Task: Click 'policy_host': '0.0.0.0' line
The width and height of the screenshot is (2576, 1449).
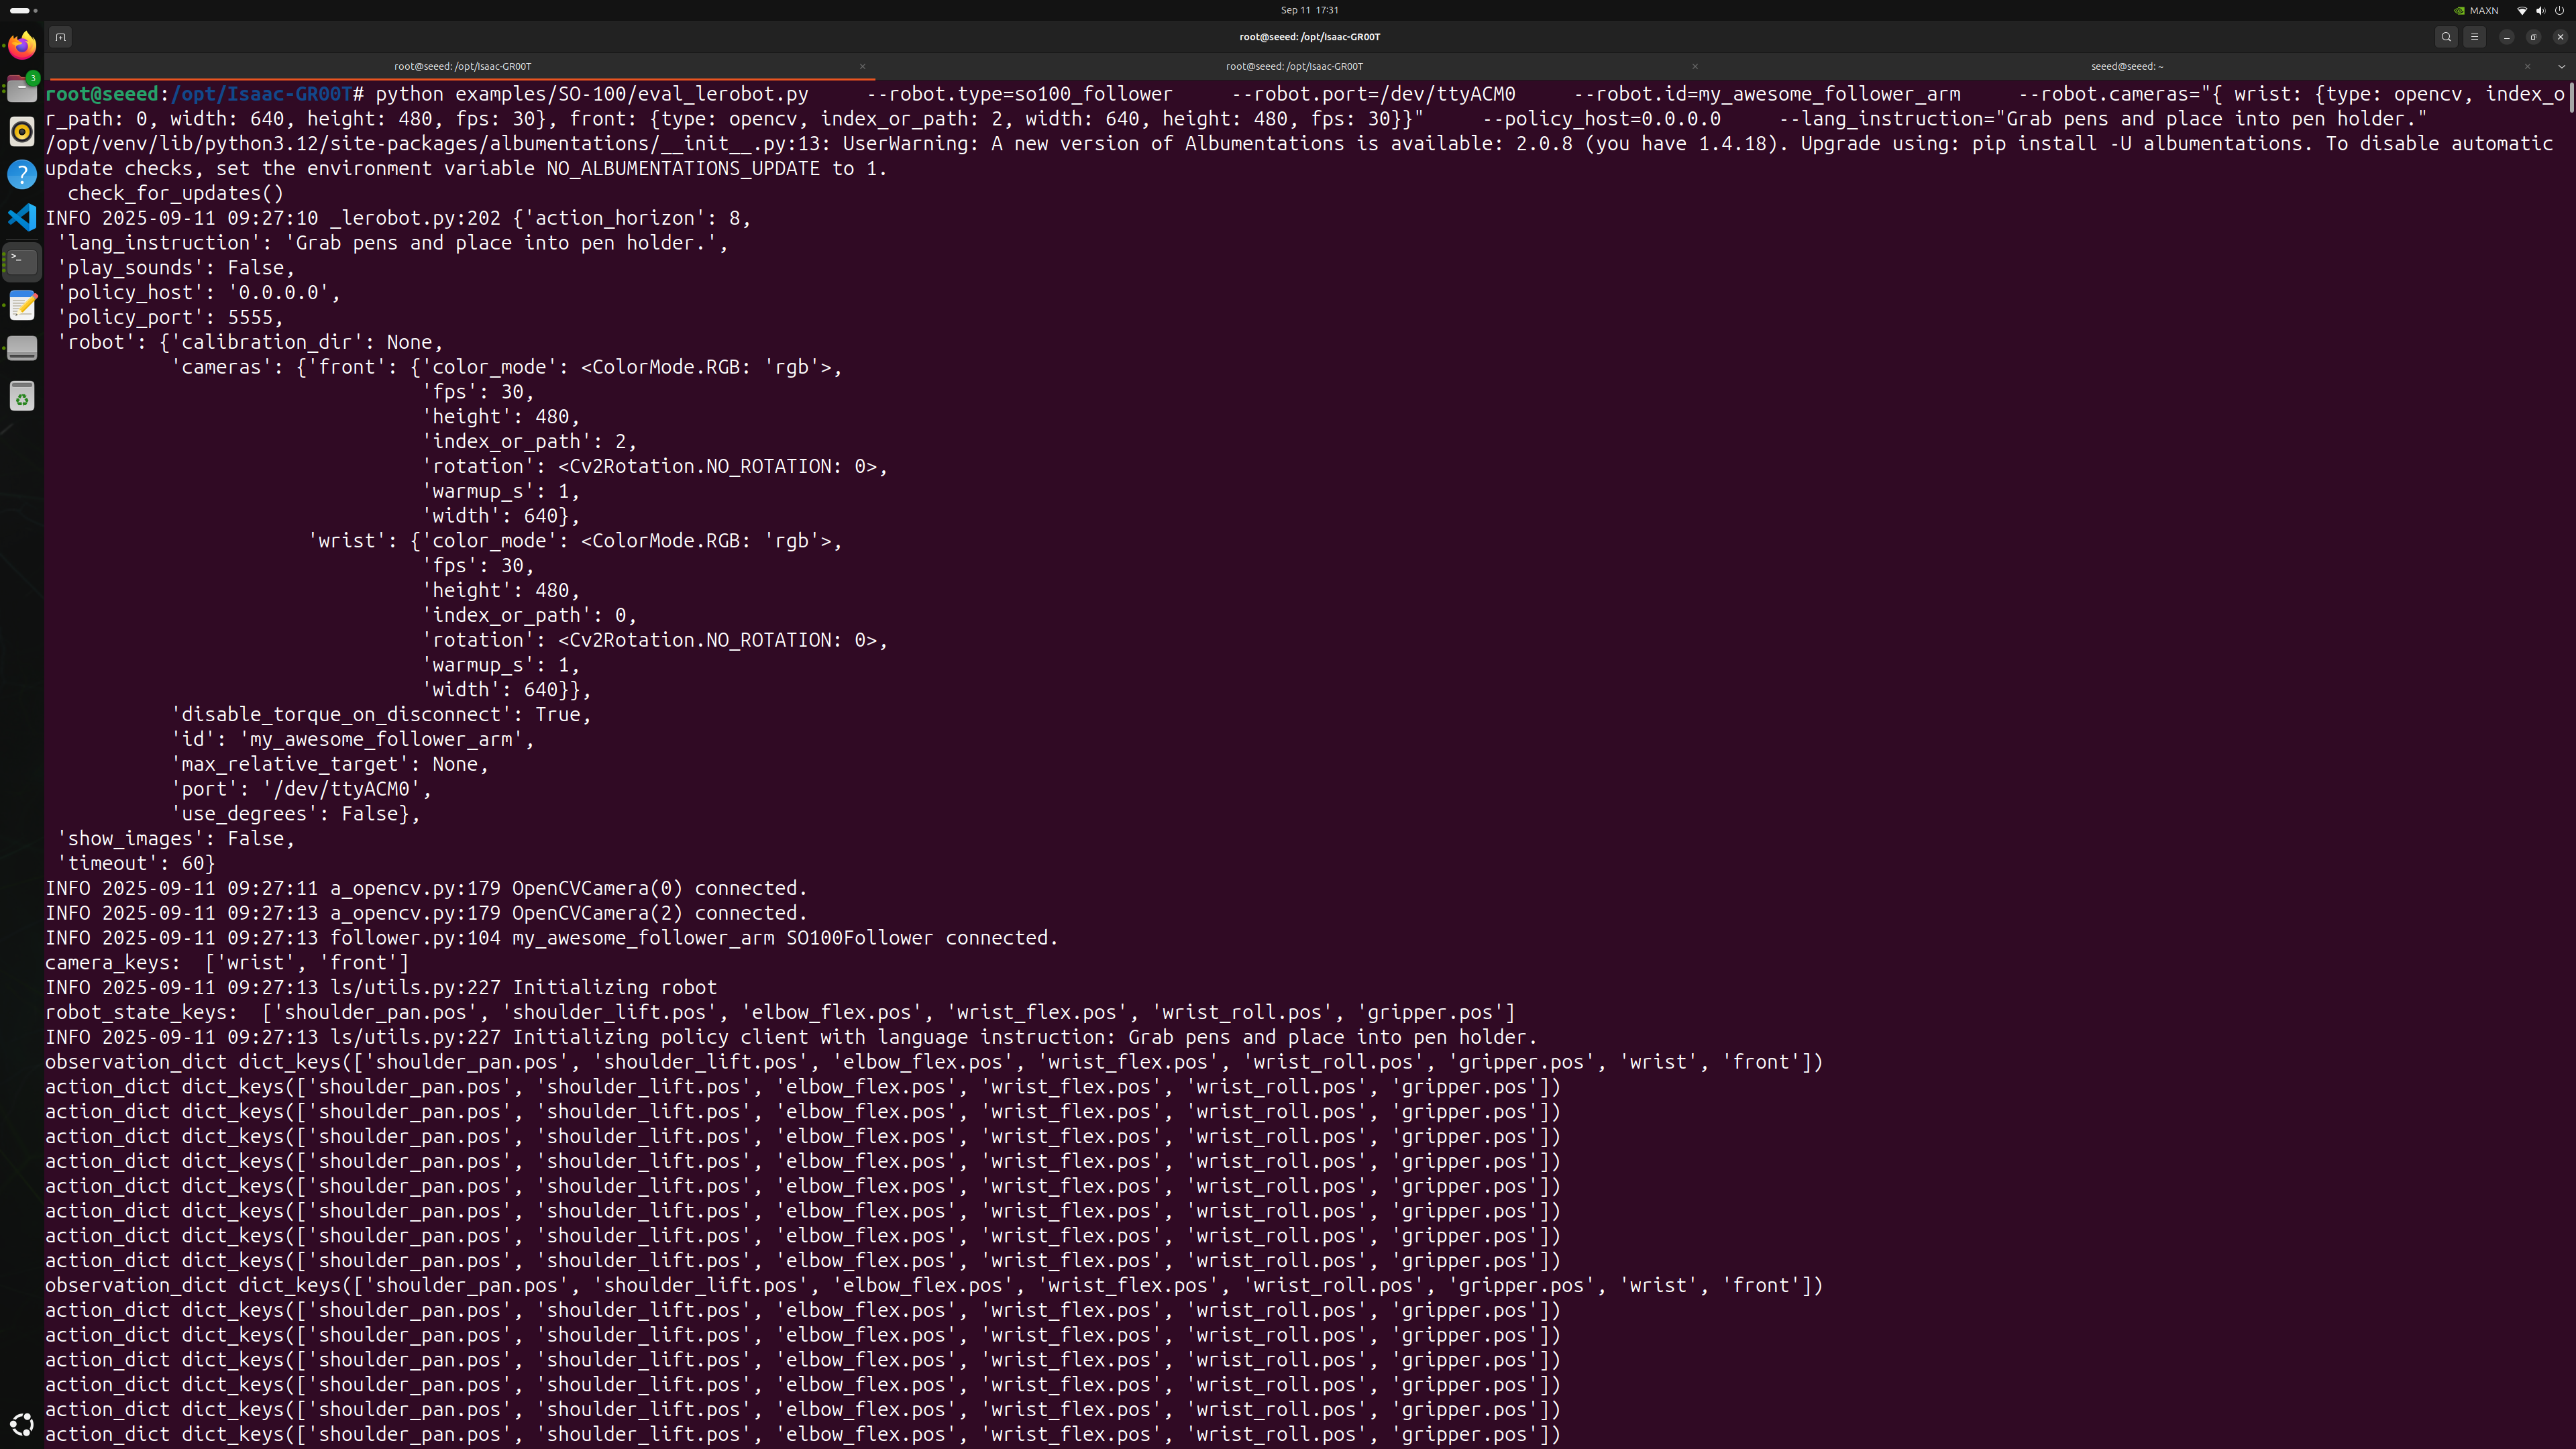Action: click(x=199, y=292)
